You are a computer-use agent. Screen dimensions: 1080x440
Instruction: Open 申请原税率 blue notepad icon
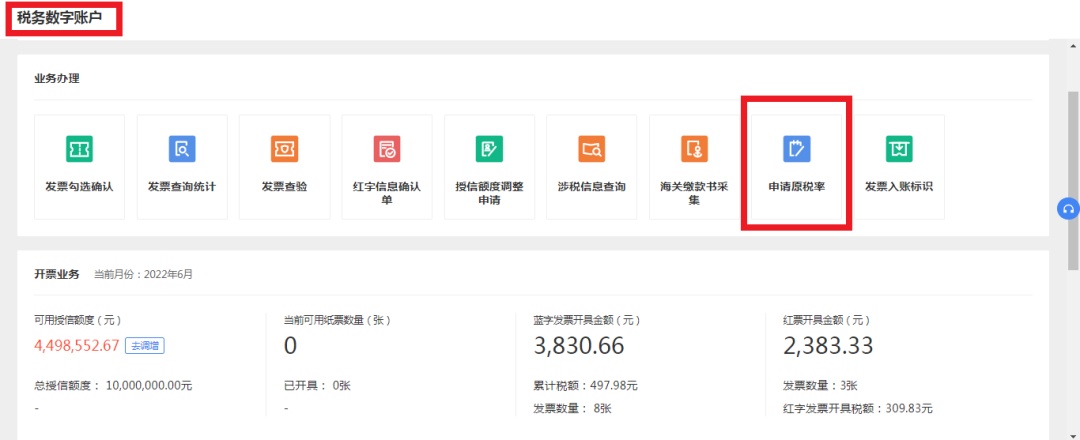[796, 149]
